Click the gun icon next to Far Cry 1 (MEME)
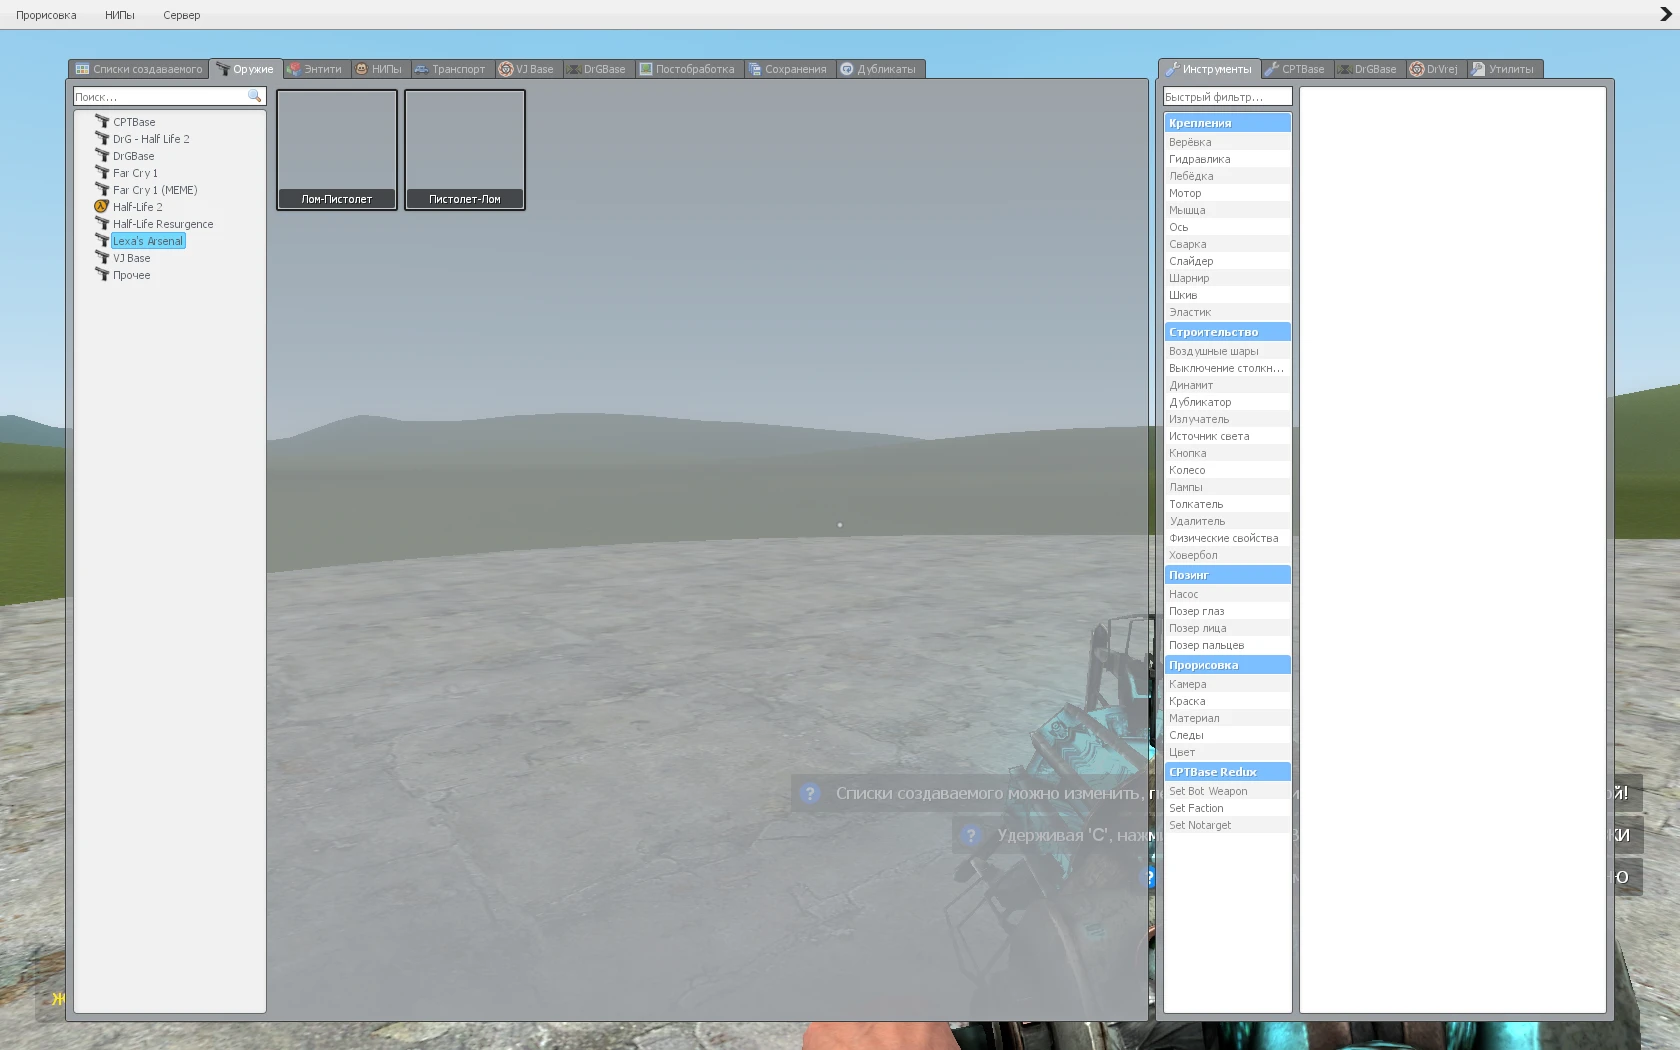1680x1050 pixels. tap(101, 190)
